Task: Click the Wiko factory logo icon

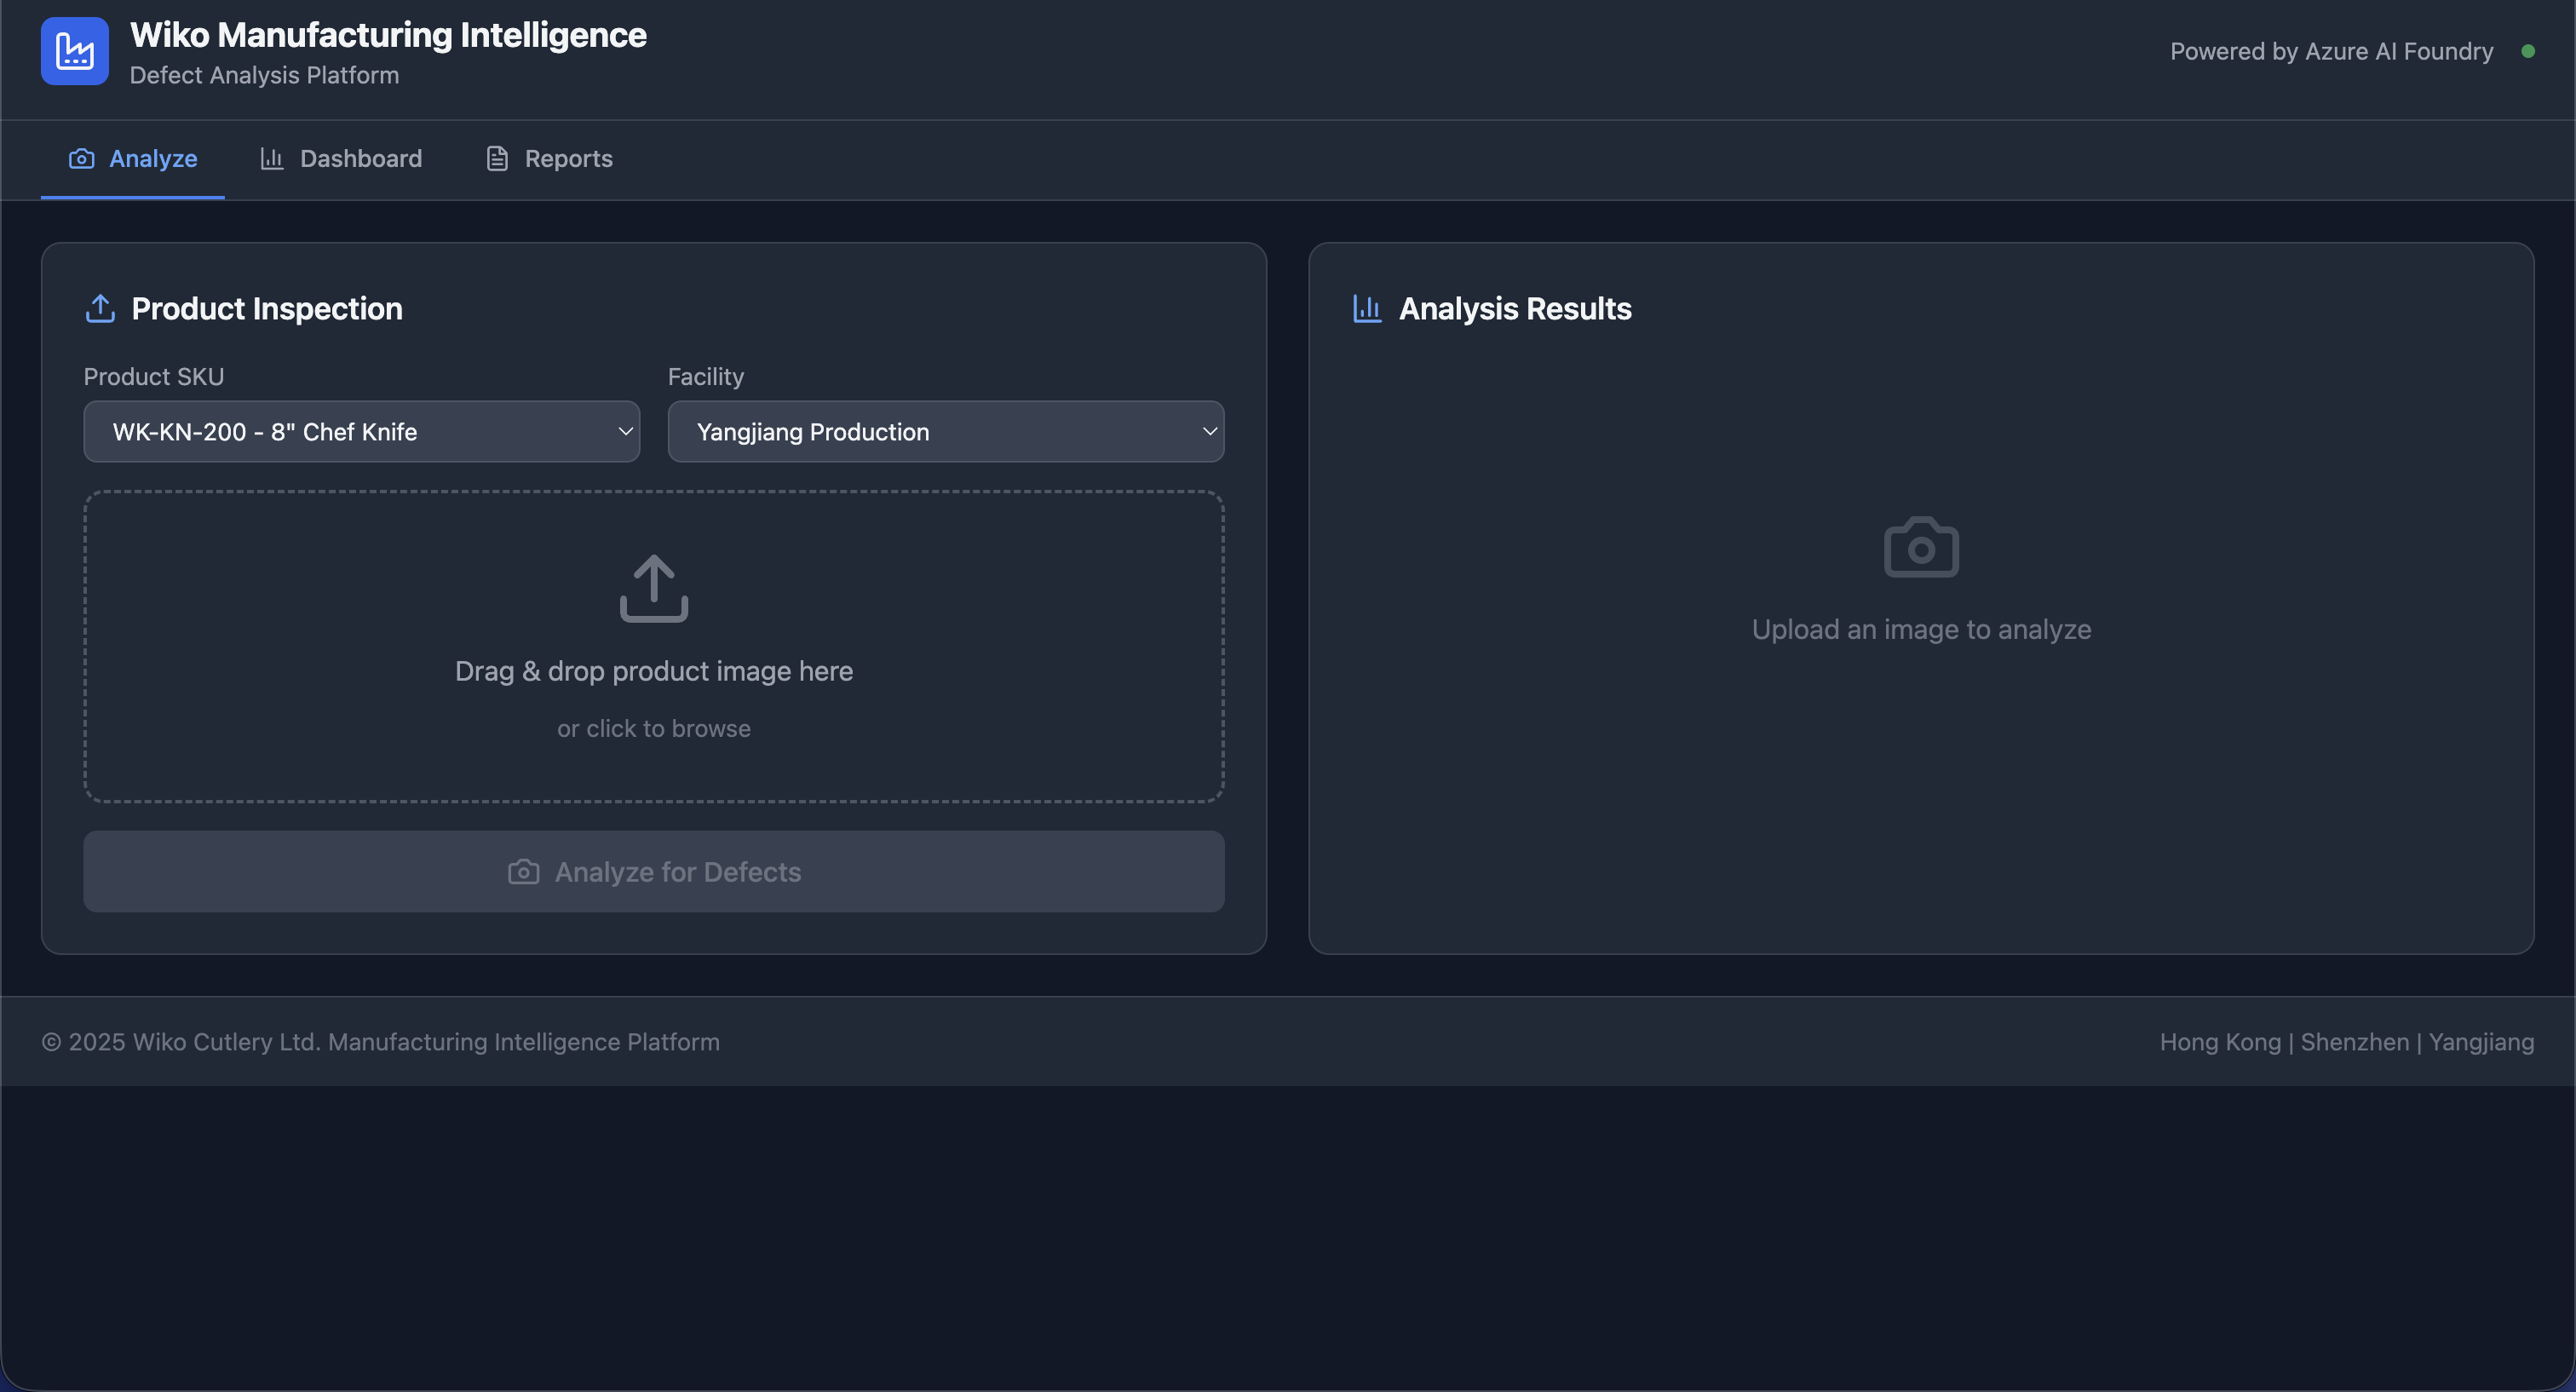Action: point(74,51)
